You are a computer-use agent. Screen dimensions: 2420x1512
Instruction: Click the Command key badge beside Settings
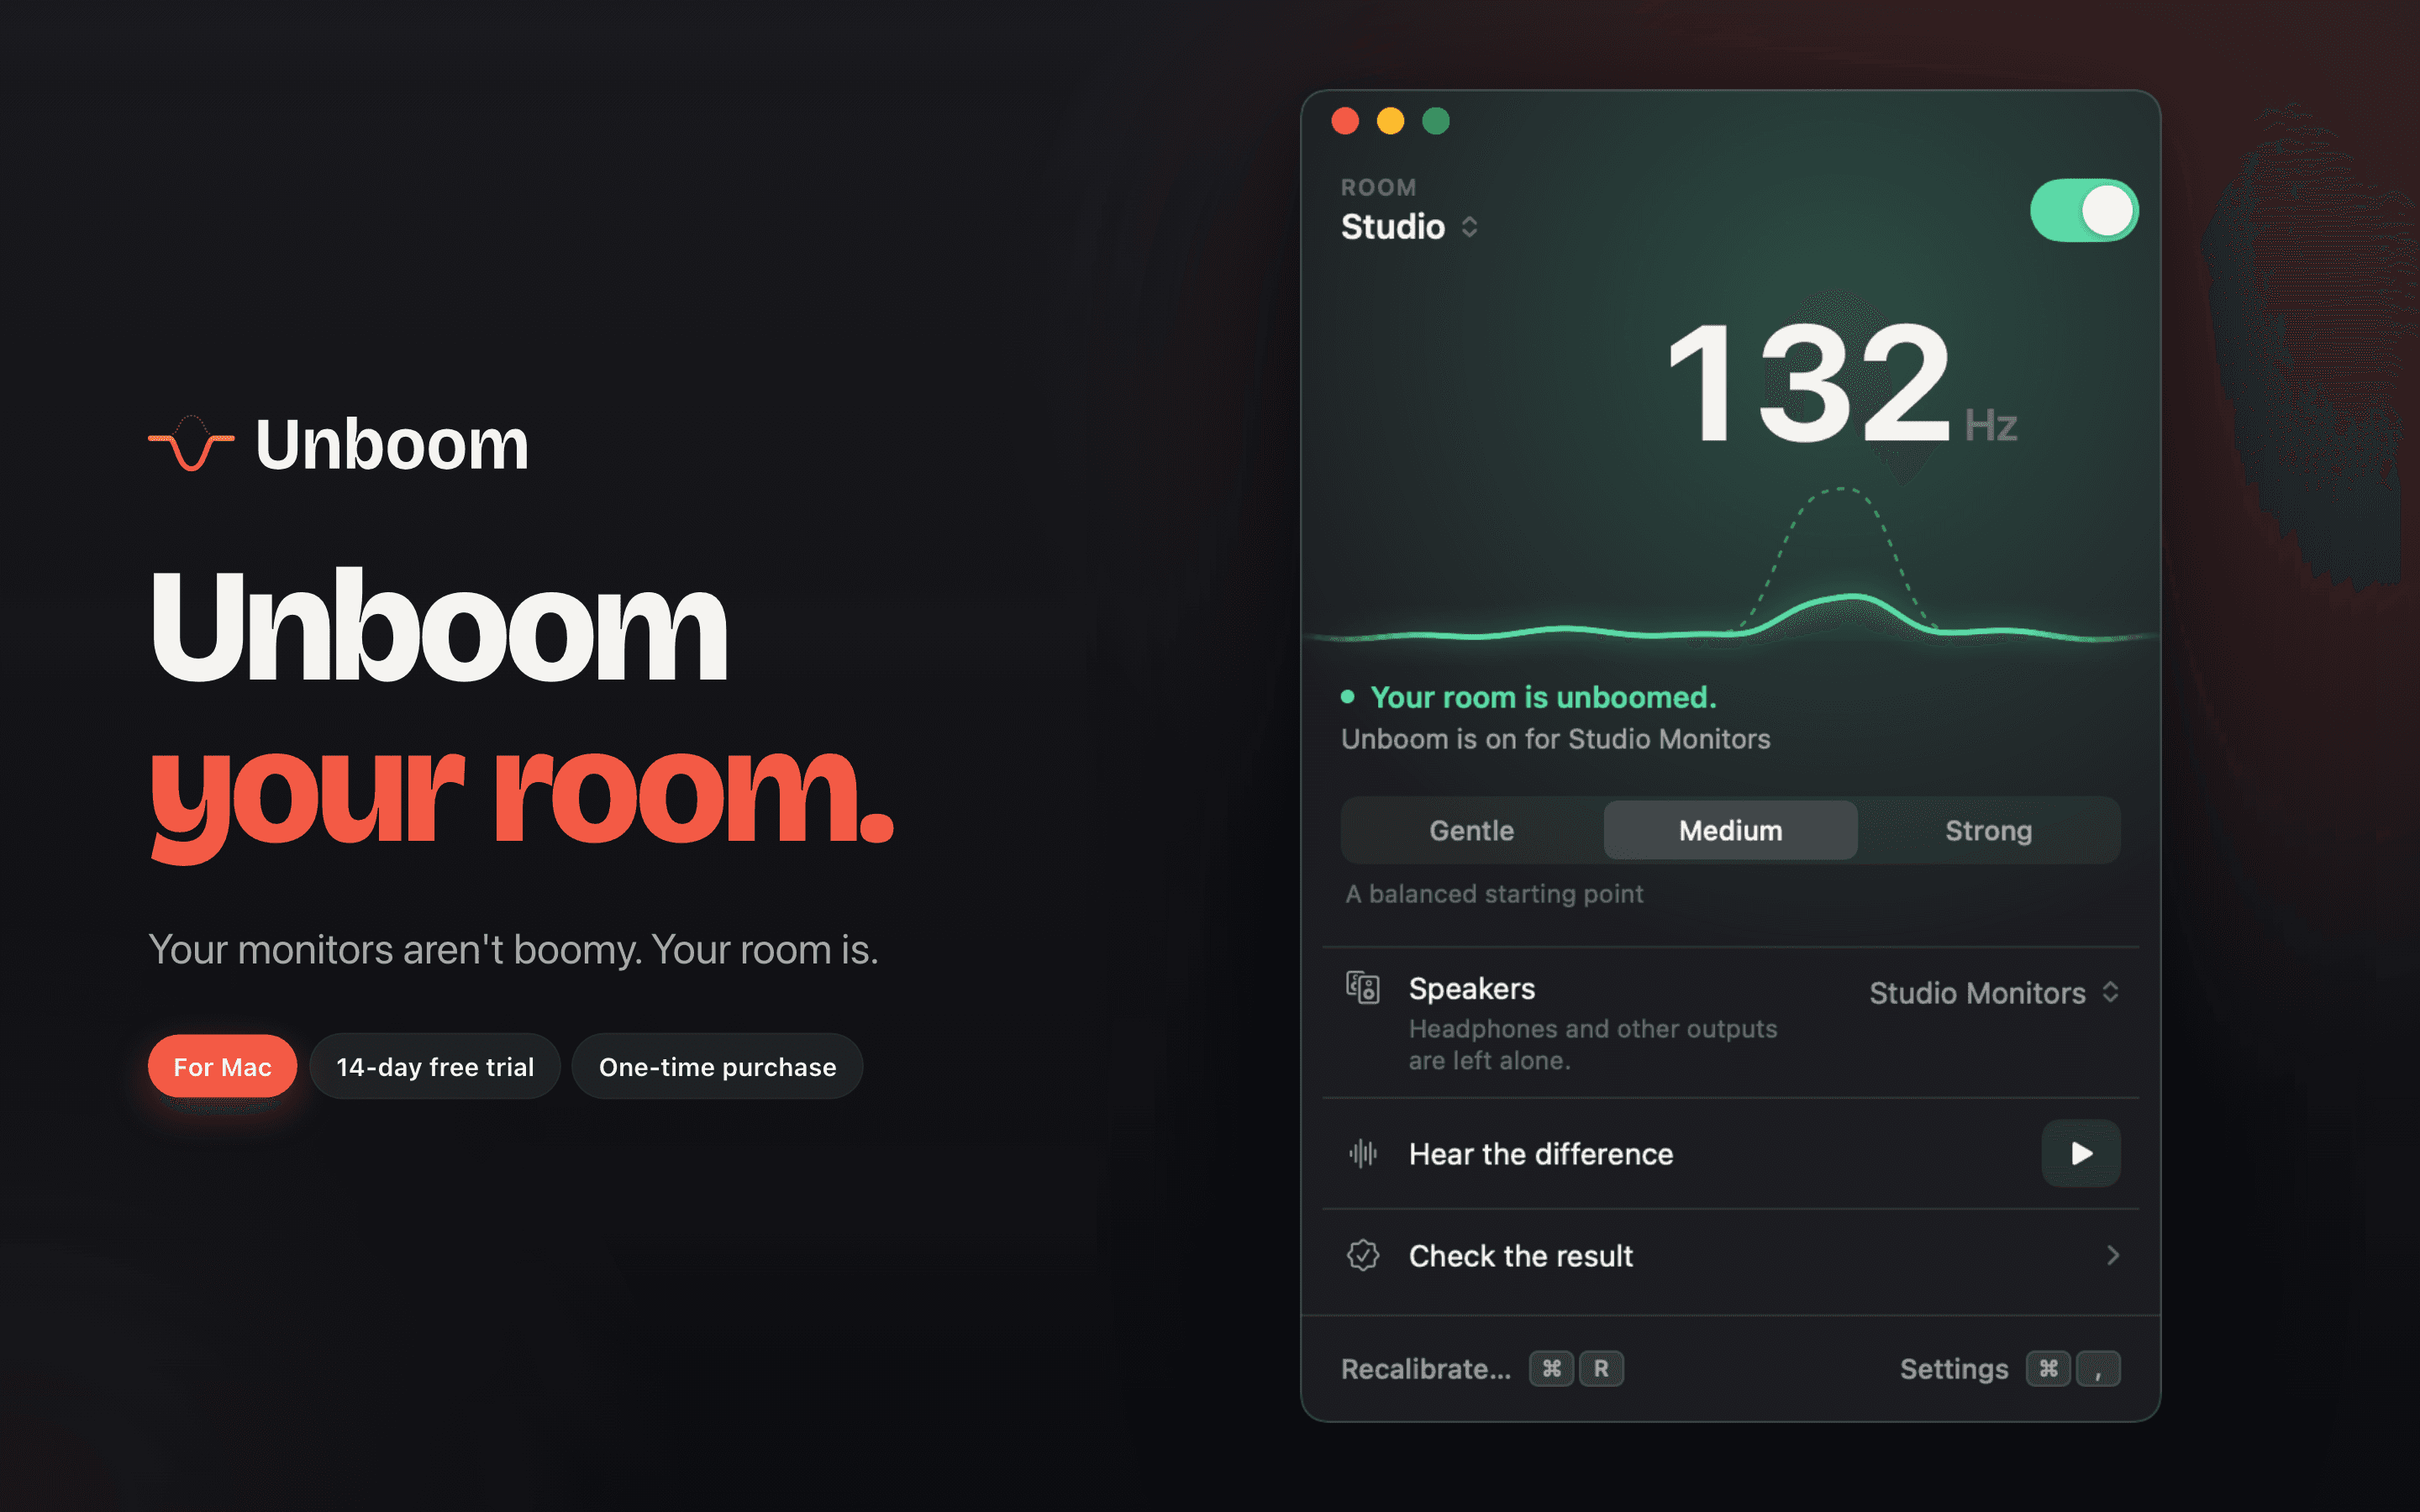pyautogui.click(x=2048, y=1368)
